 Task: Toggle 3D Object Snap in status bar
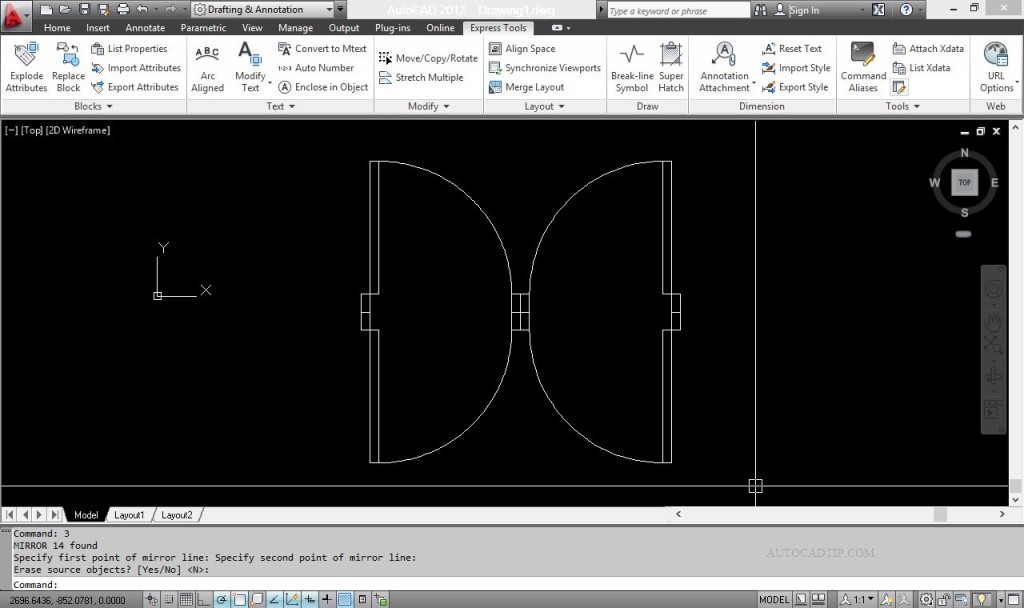click(257, 600)
